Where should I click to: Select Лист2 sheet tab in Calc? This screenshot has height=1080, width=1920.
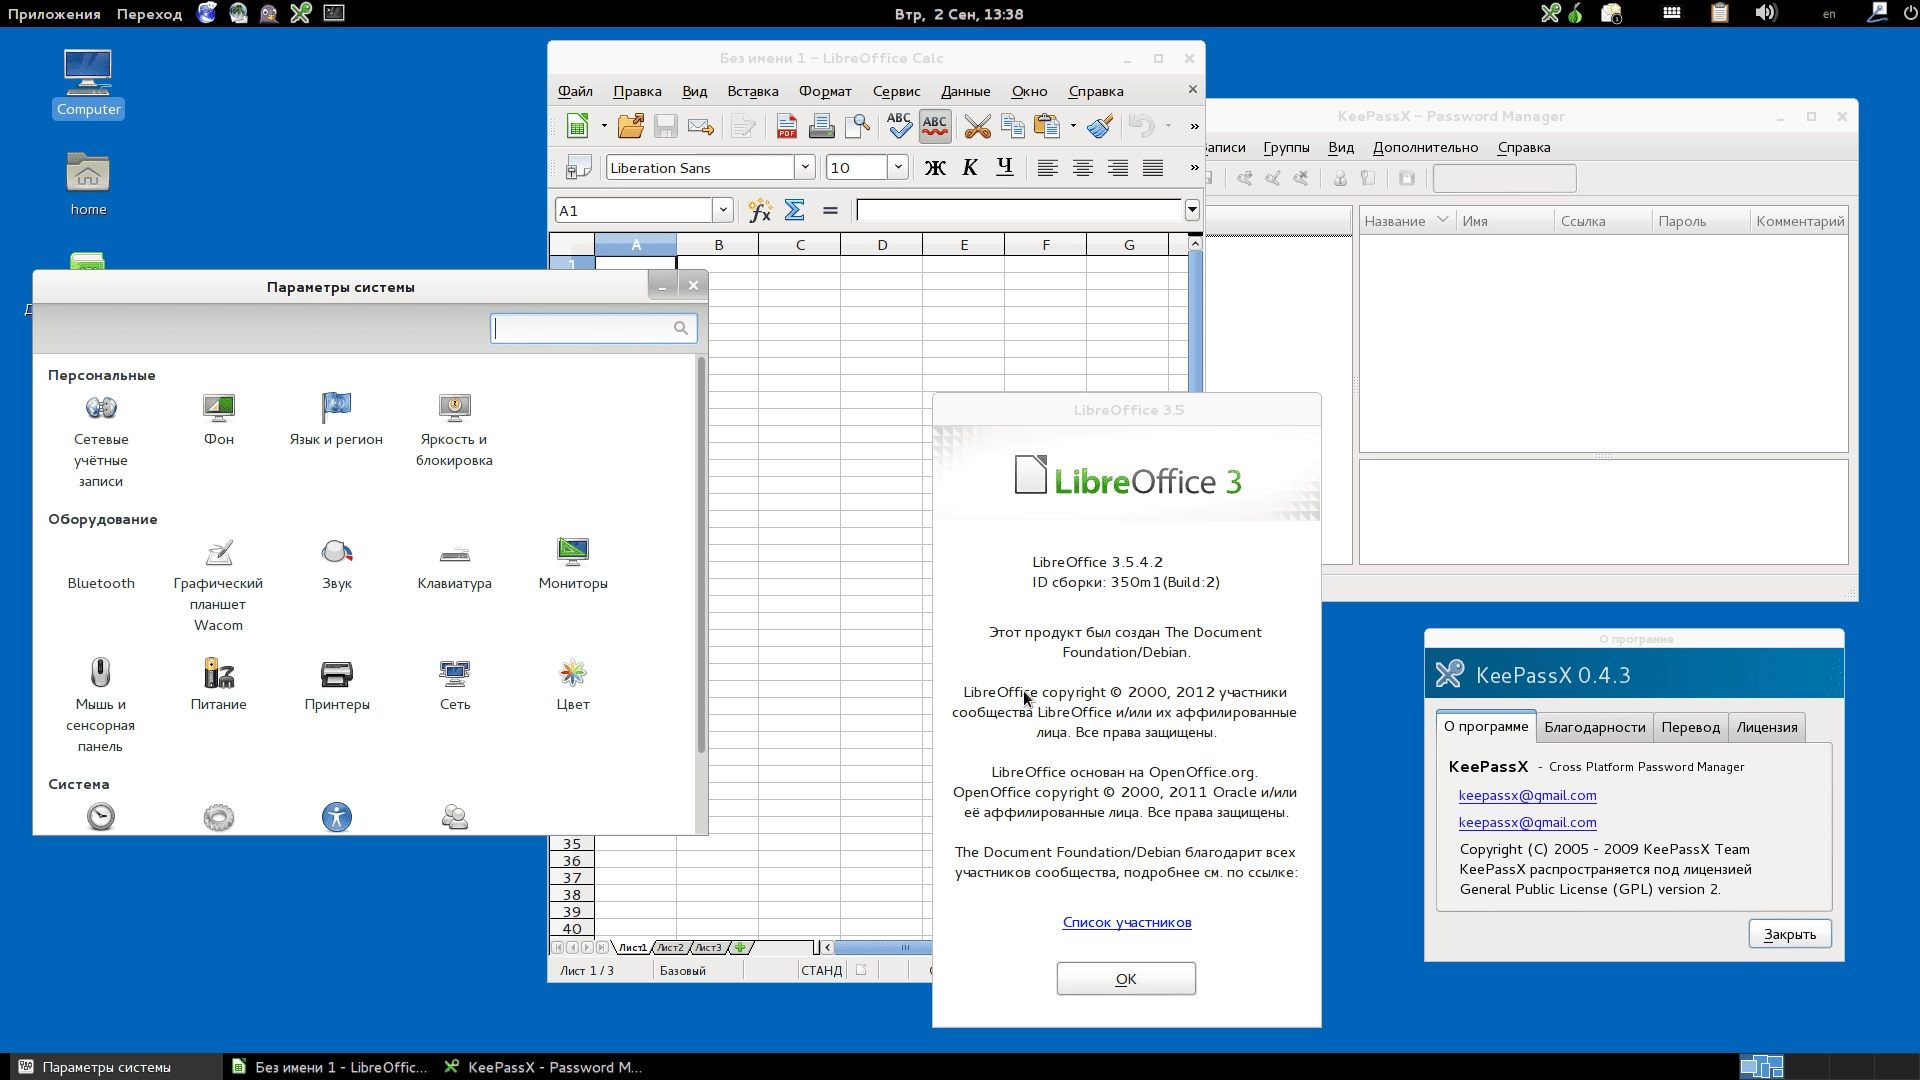(x=671, y=947)
